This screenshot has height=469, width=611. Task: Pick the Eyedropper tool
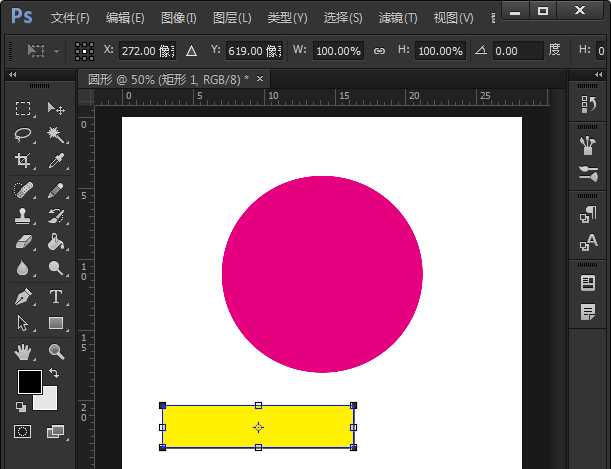[x=56, y=161]
